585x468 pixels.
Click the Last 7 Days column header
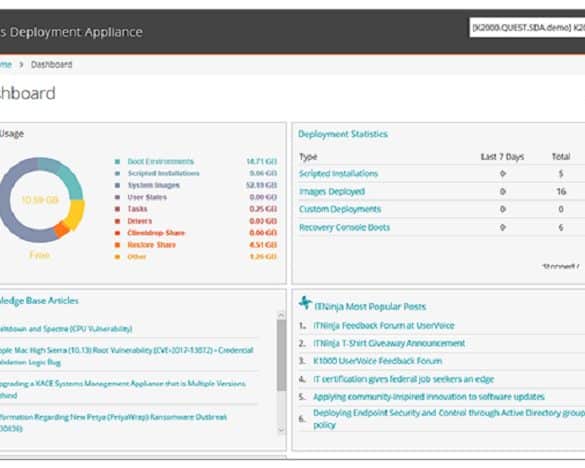pos(503,157)
